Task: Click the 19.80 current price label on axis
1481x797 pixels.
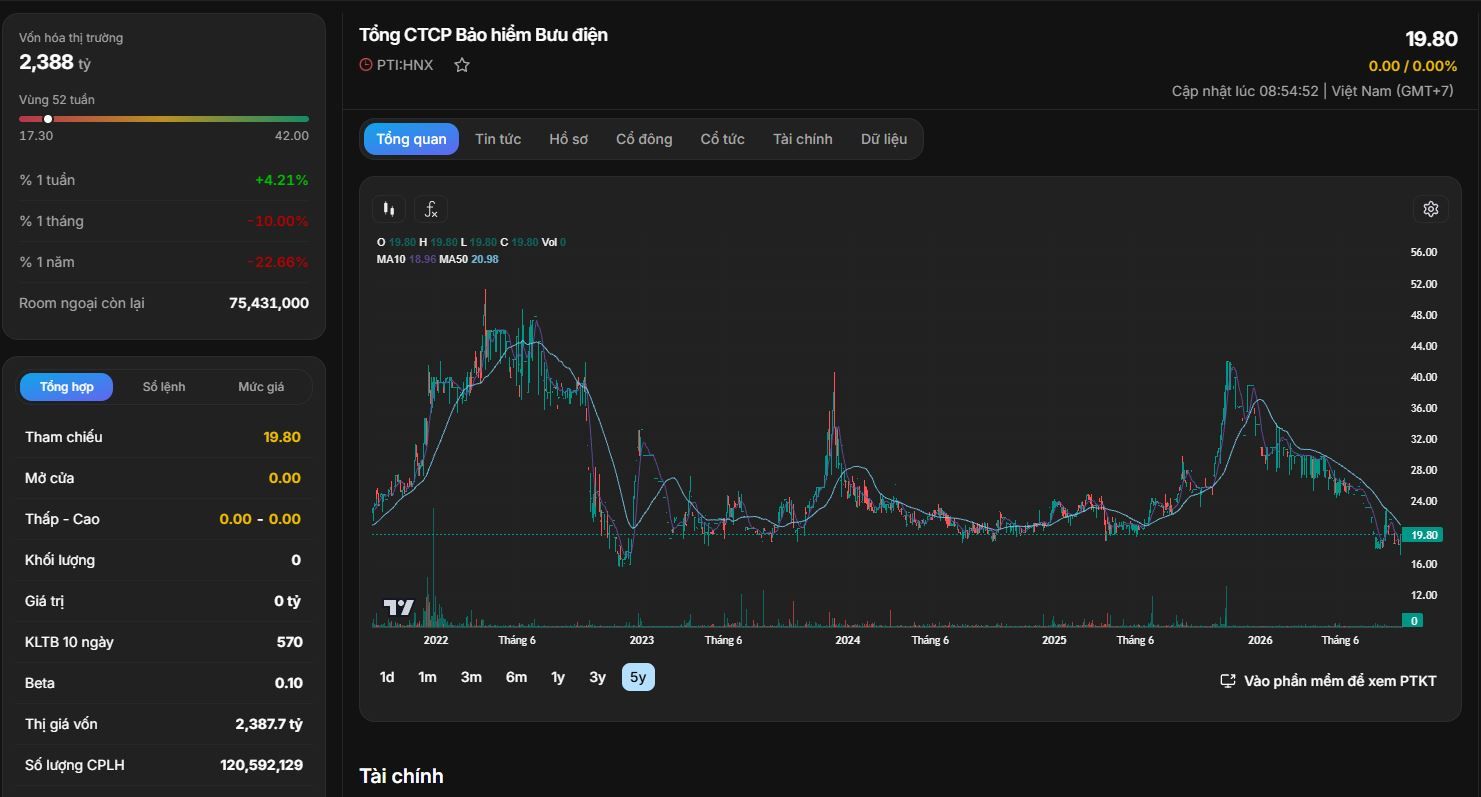Action: point(1424,535)
